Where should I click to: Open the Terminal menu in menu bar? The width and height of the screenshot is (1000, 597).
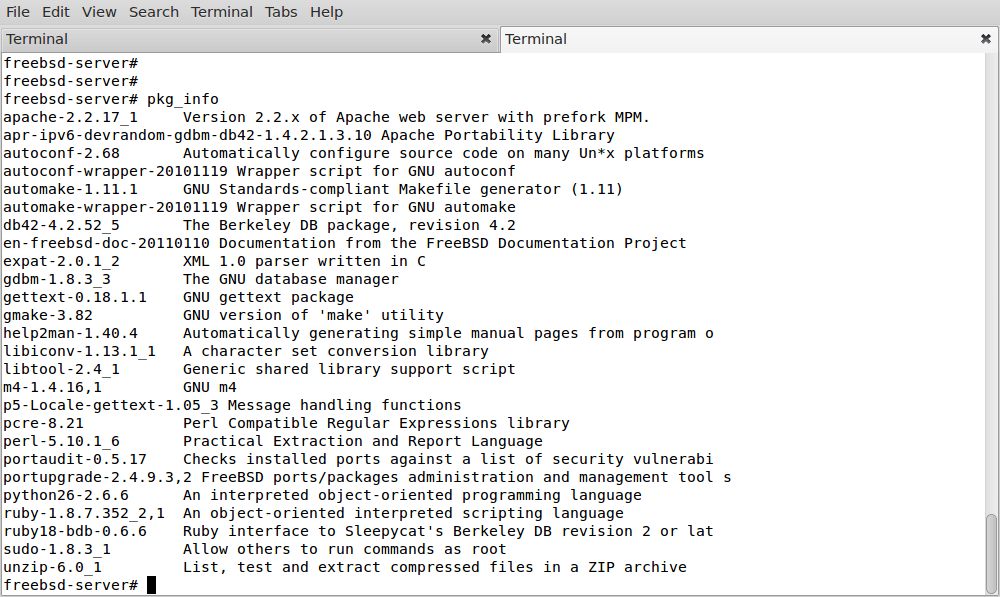tap(222, 12)
